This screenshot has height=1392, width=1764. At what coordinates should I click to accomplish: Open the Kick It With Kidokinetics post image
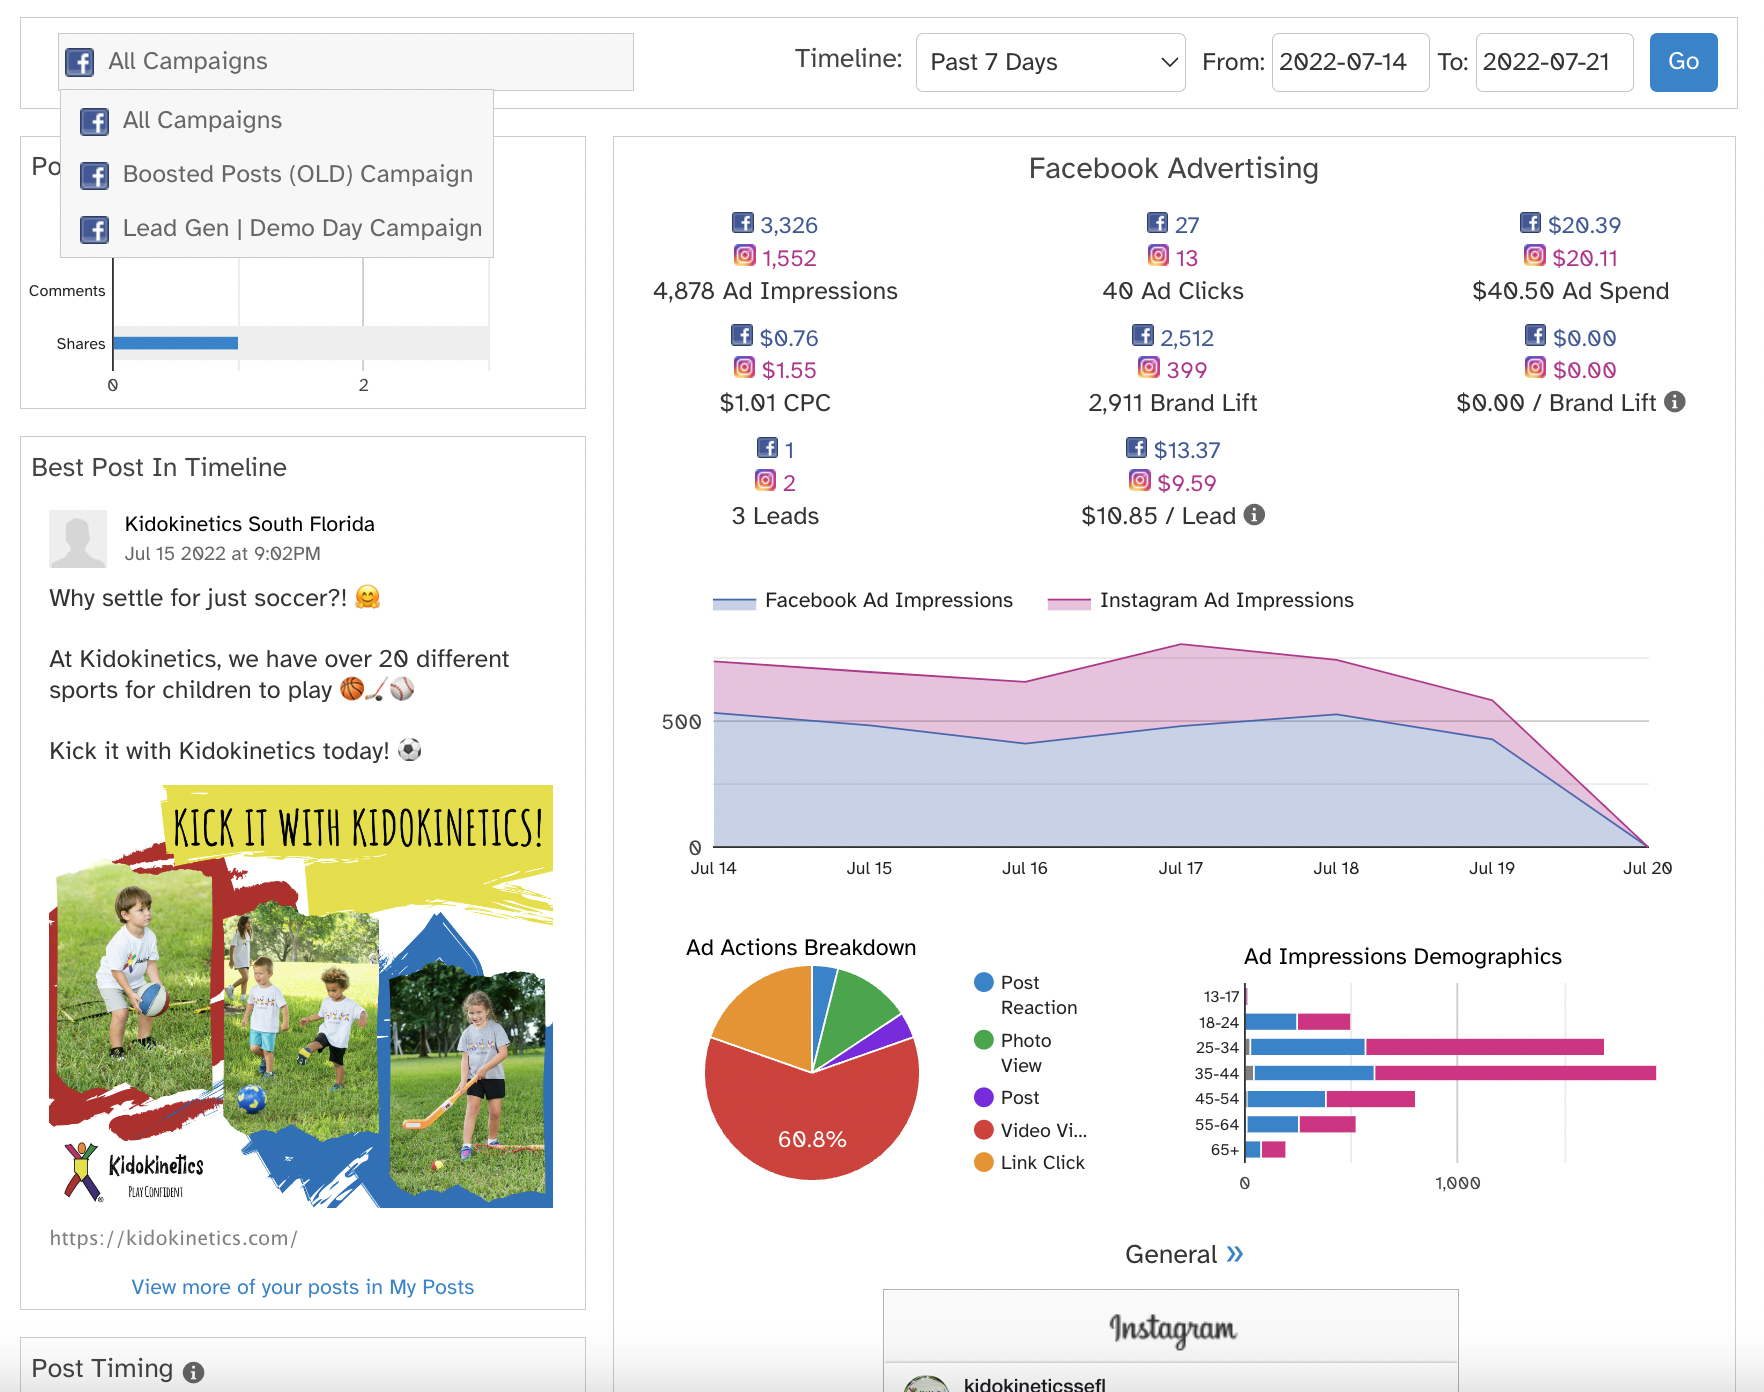pos(301,996)
